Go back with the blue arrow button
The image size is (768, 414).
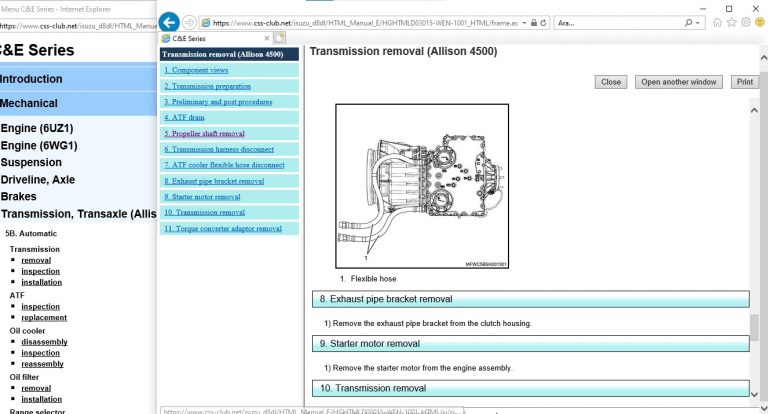click(x=169, y=23)
